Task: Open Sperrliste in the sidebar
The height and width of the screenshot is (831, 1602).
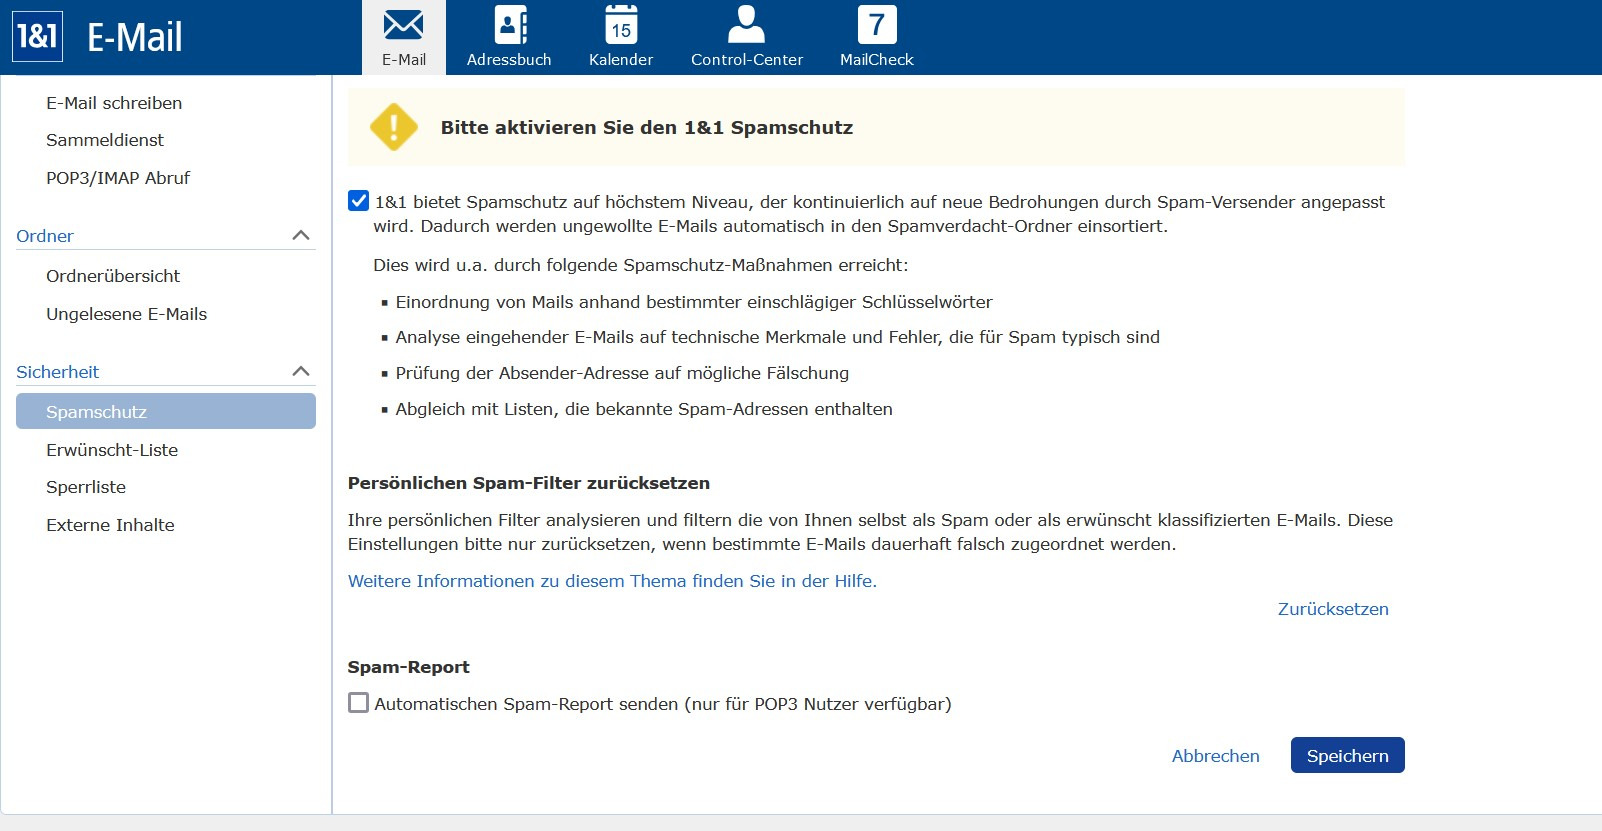Action: (86, 487)
